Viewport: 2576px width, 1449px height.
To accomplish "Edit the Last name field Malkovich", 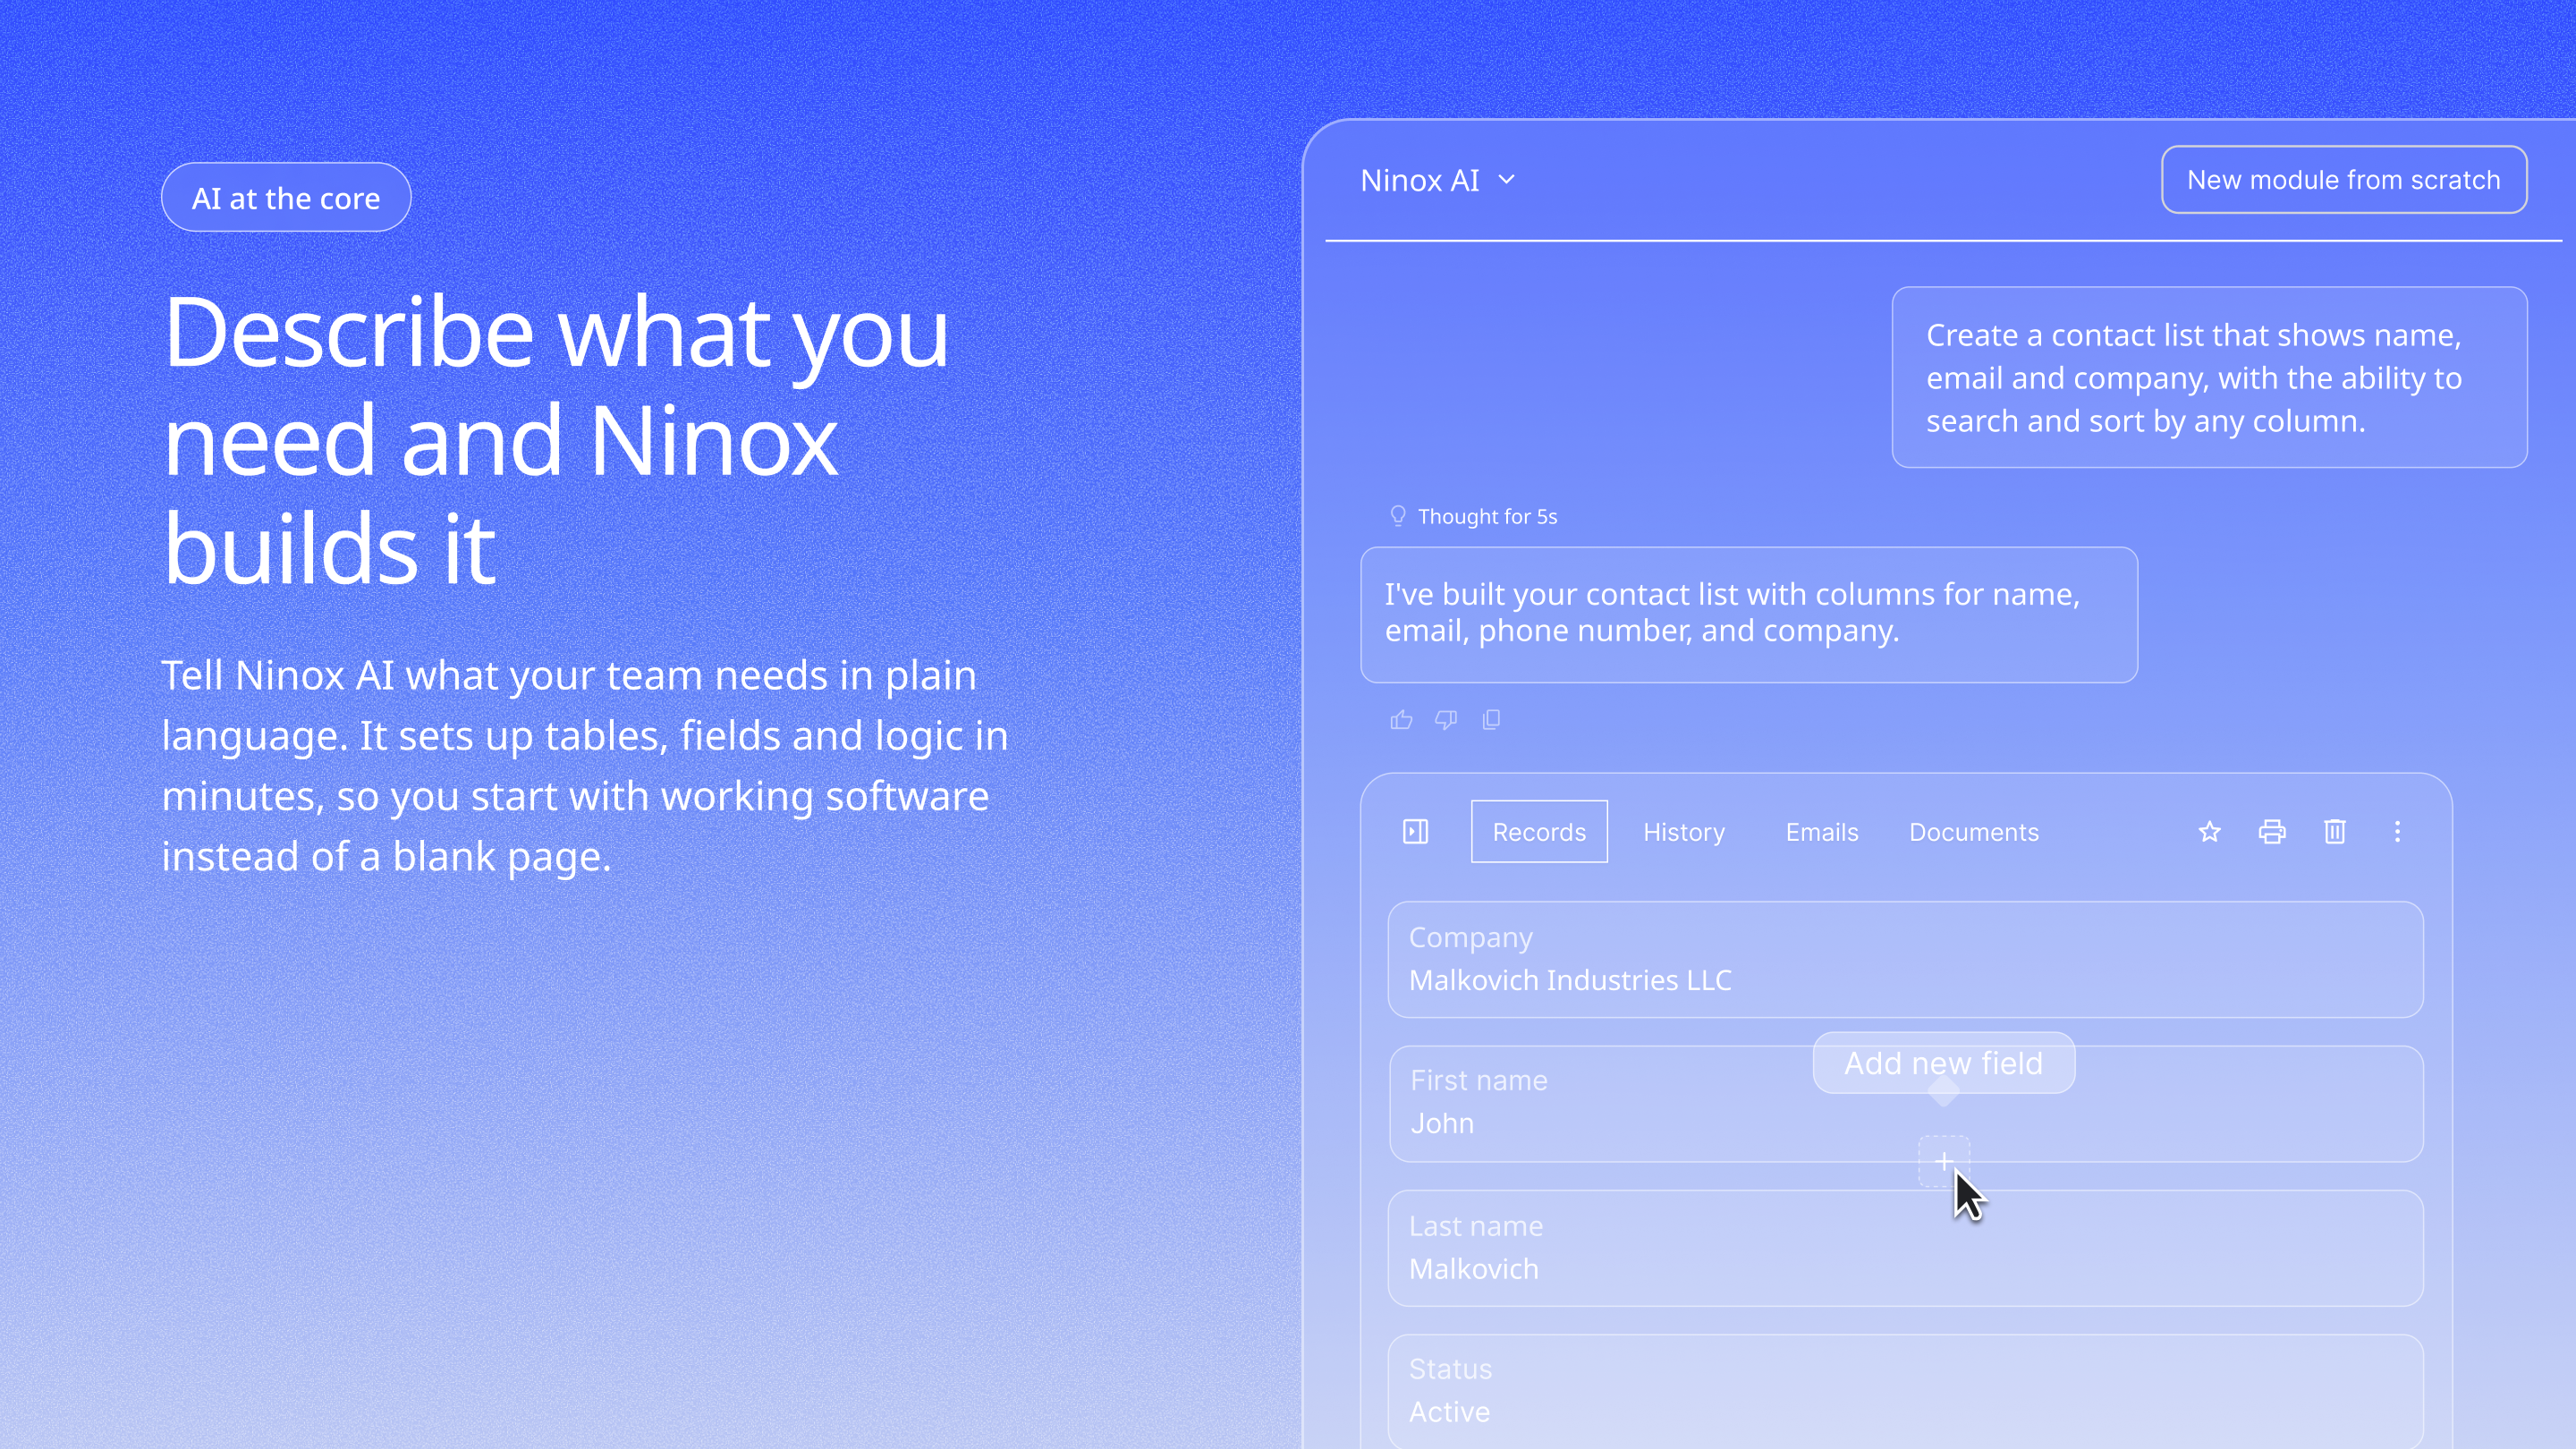I will click(1905, 1248).
